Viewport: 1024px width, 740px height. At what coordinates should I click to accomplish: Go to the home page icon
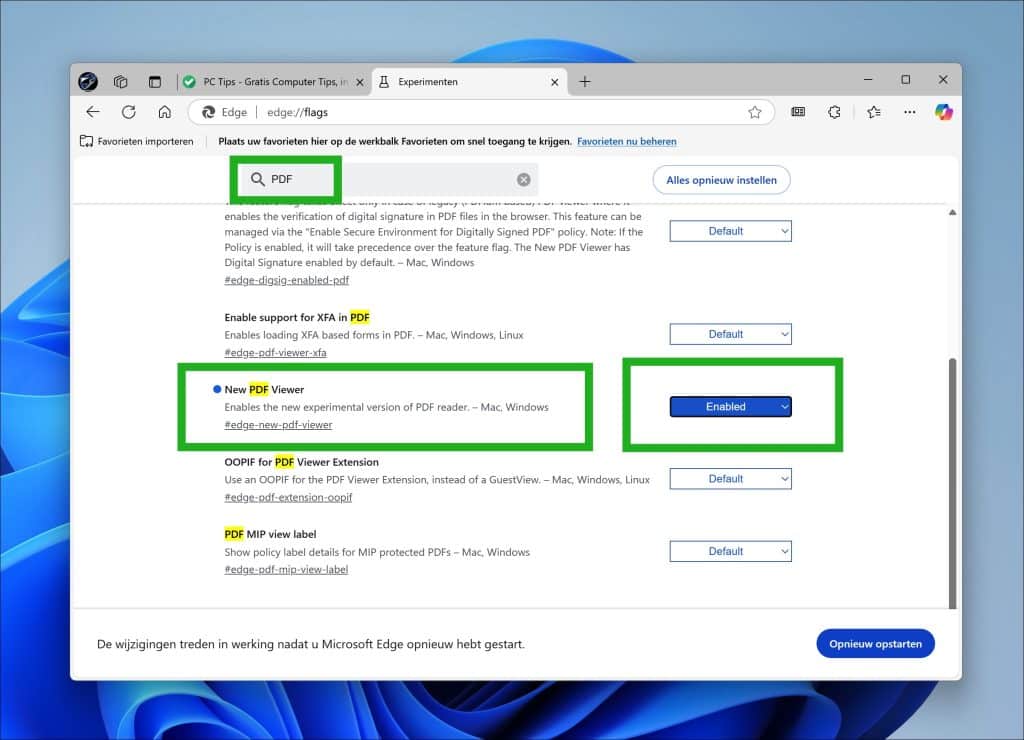[165, 112]
